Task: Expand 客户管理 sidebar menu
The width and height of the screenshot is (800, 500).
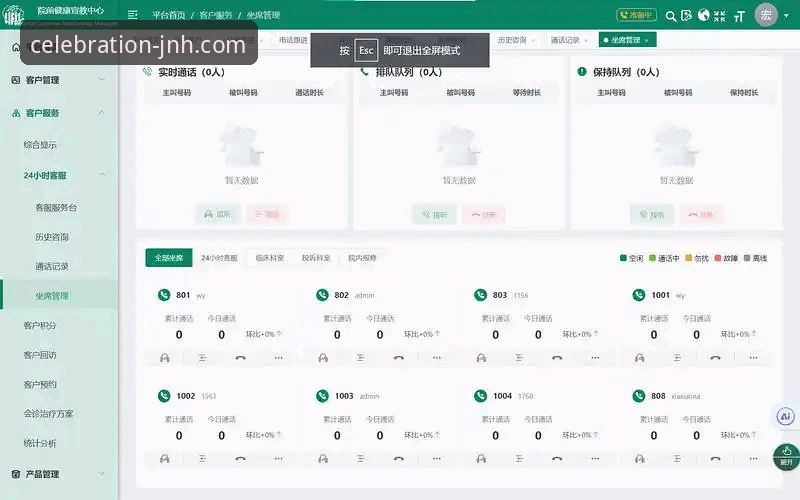Action: pos(59,80)
